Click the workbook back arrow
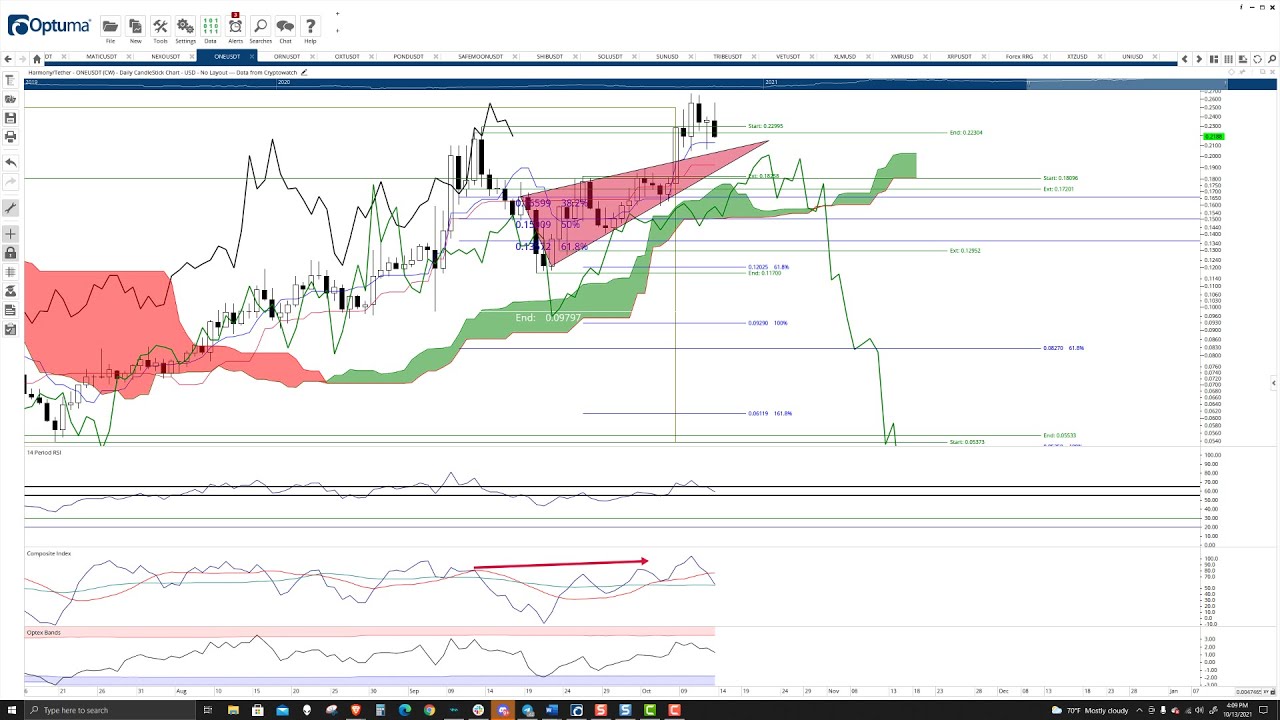1280x720 pixels. (9, 58)
